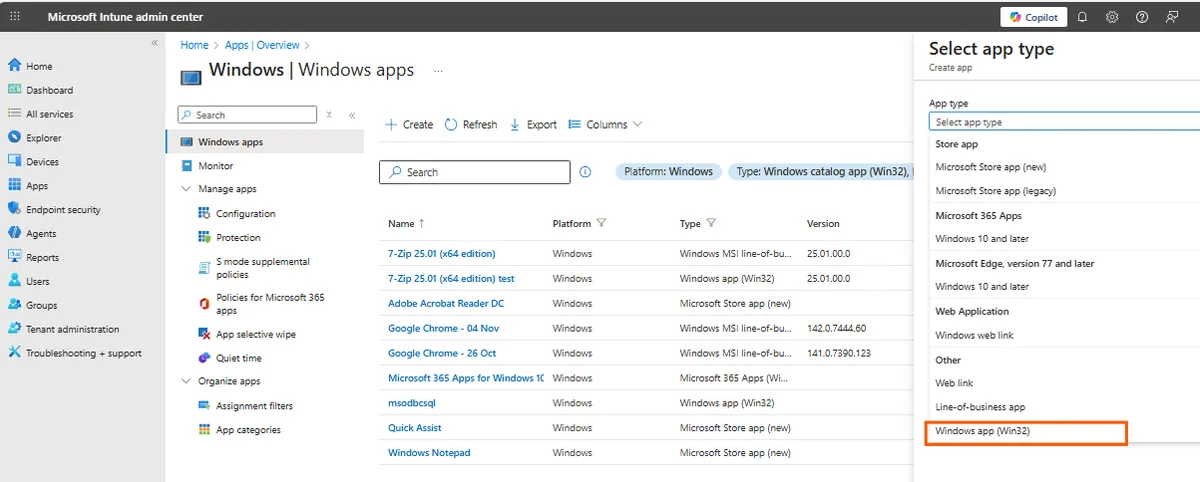This screenshot has width=1200, height=482.
Task: Click the Platform: Windows filter pill
Action: [x=668, y=172]
